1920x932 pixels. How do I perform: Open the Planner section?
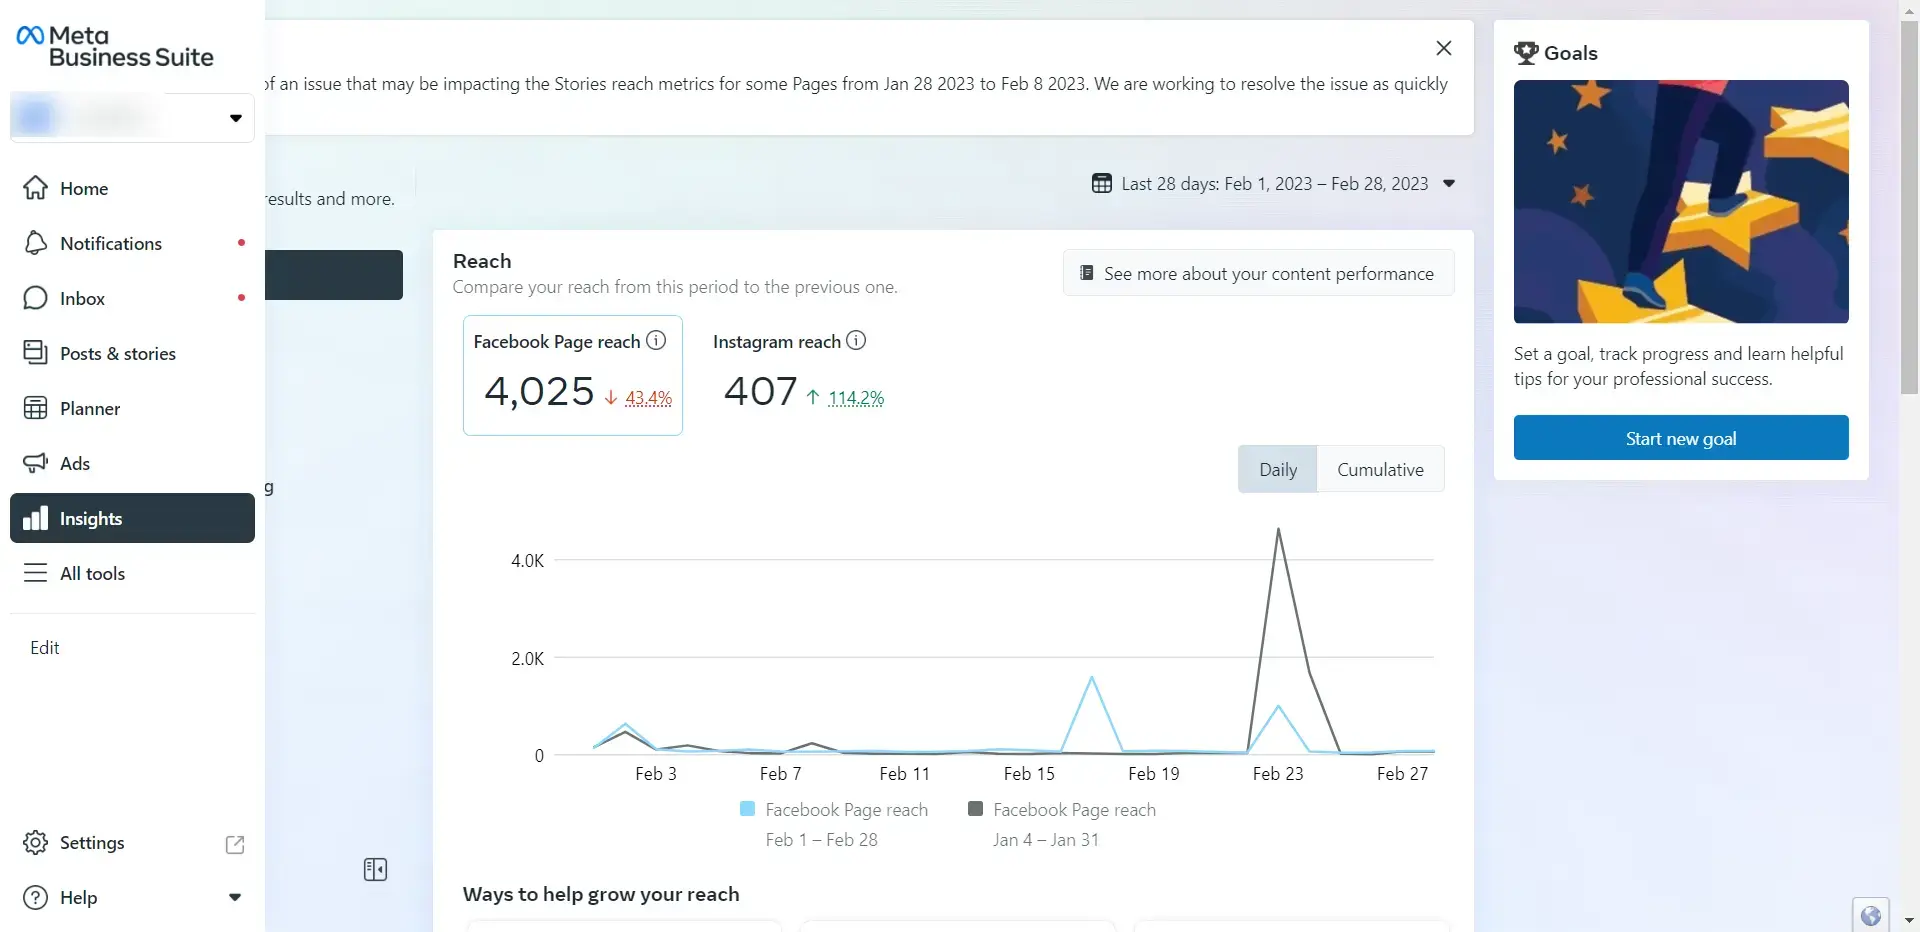click(89, 409)
